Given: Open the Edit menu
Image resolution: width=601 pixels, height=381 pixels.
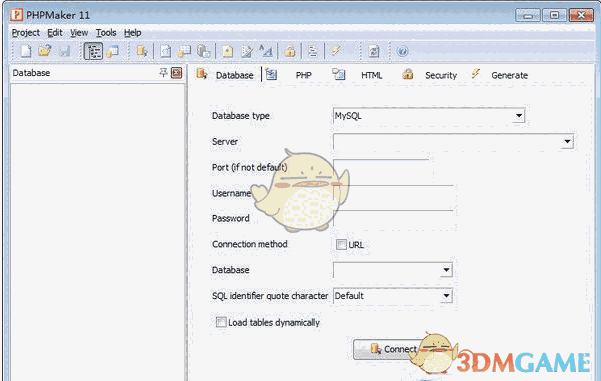Looking at the screenshot, I should 55,33.
